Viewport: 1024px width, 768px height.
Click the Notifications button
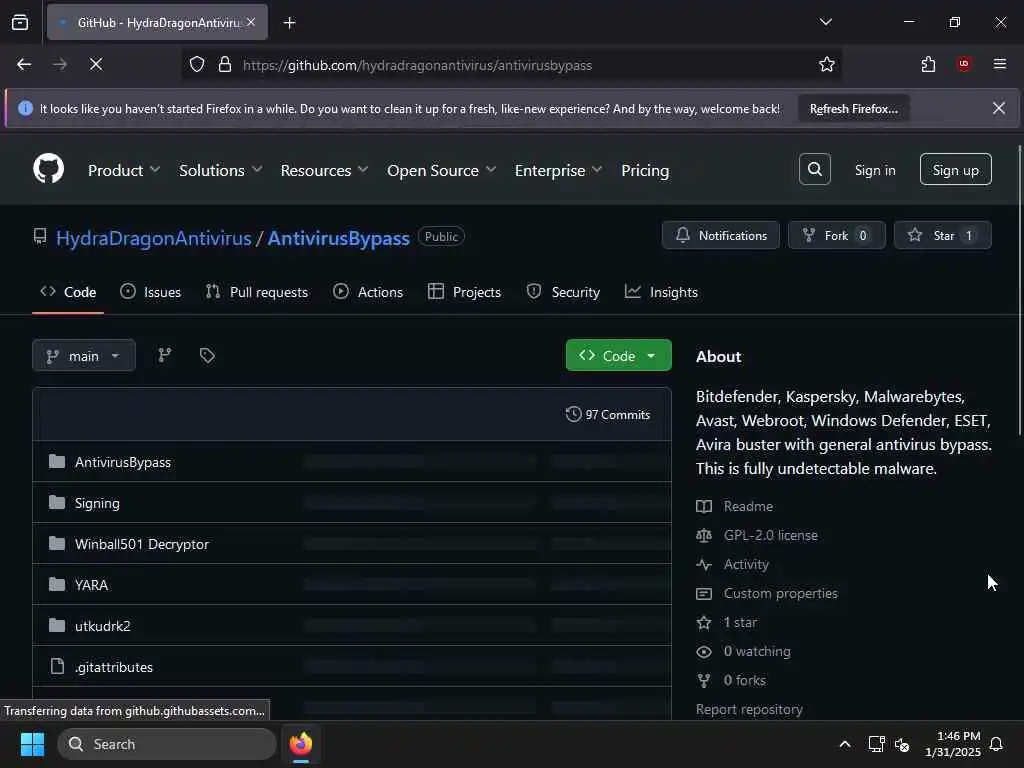[x=720, y=235]
